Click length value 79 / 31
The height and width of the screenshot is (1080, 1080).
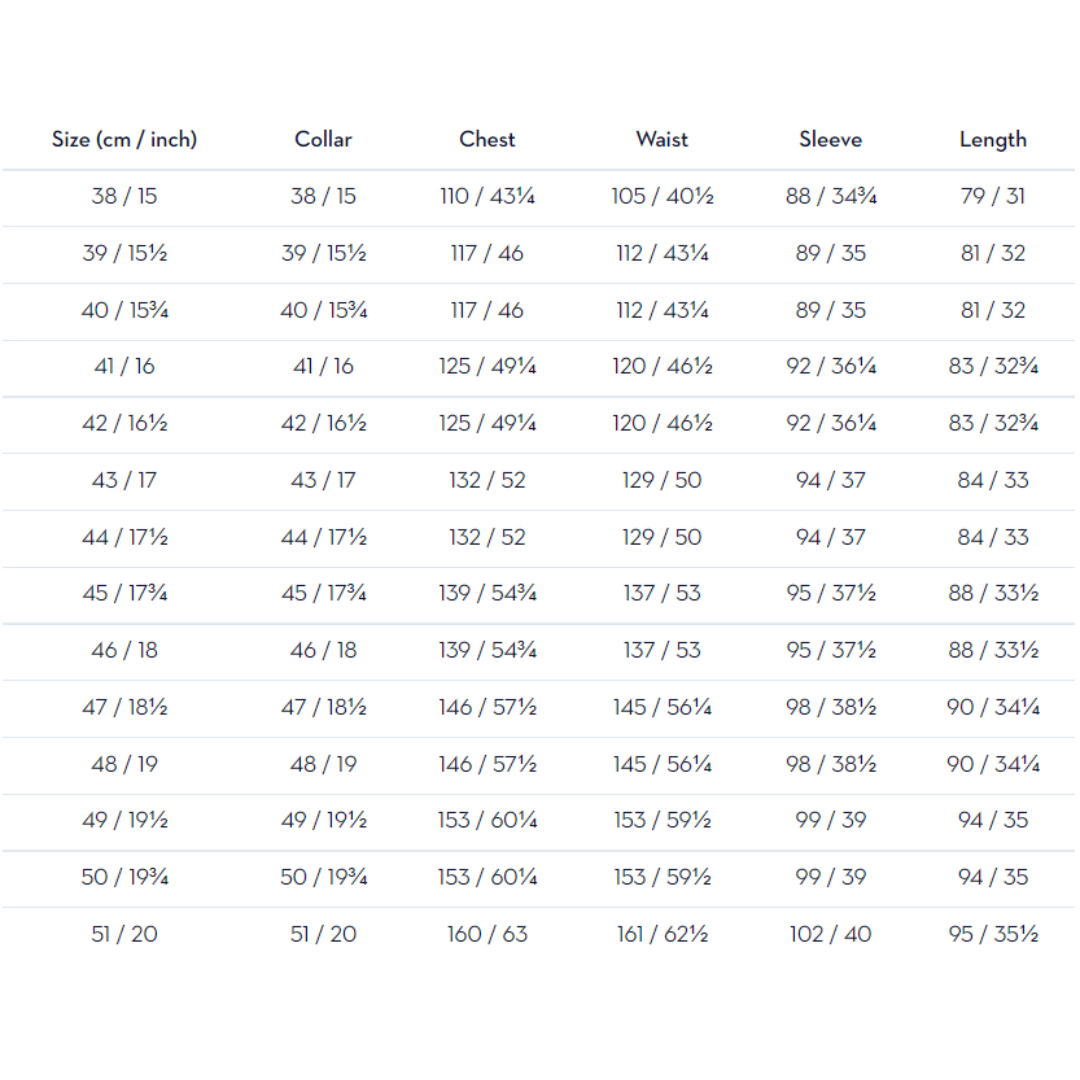click(993, 196)
